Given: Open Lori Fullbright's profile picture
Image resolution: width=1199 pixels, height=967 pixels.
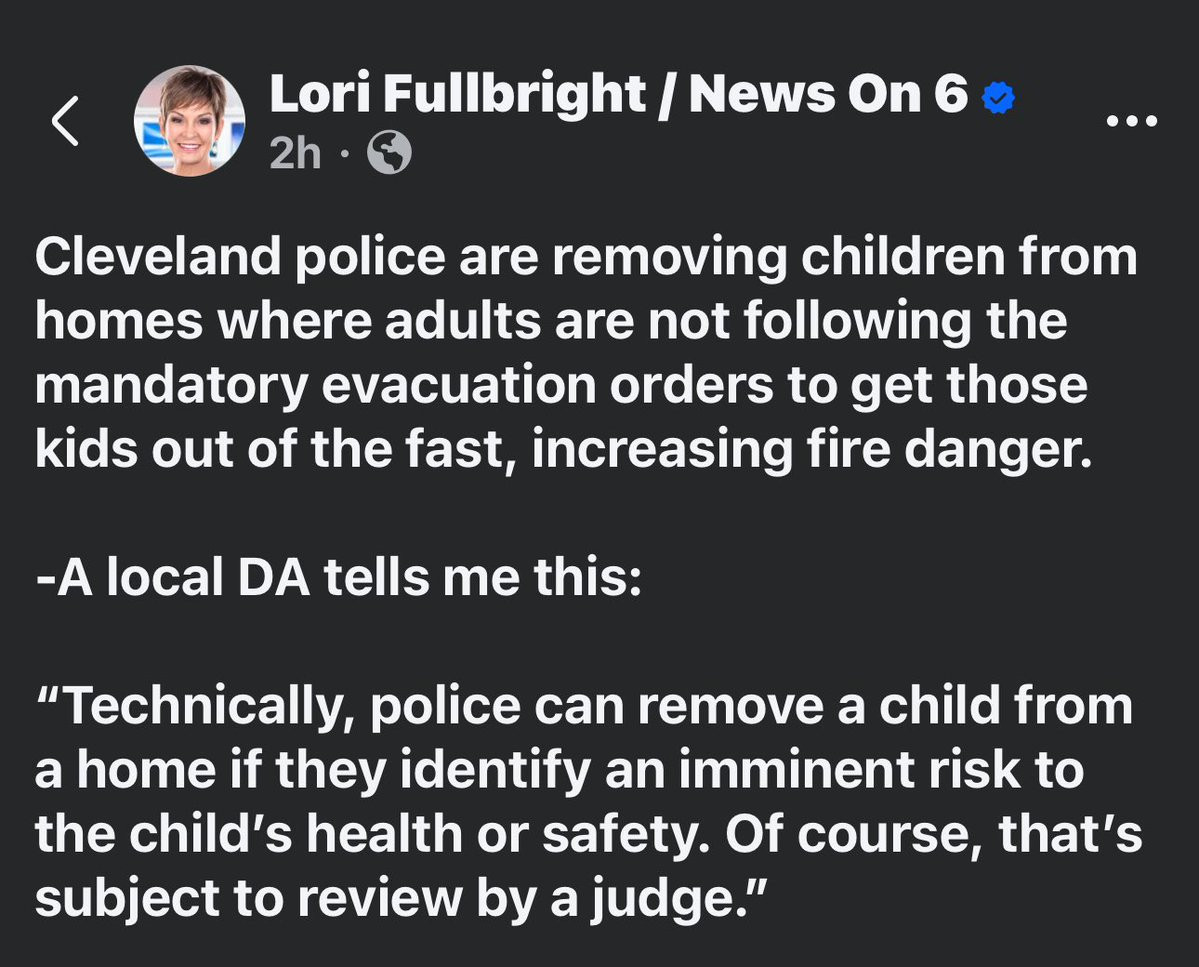Looking at the screenshot, I should [x=189, y=121].
